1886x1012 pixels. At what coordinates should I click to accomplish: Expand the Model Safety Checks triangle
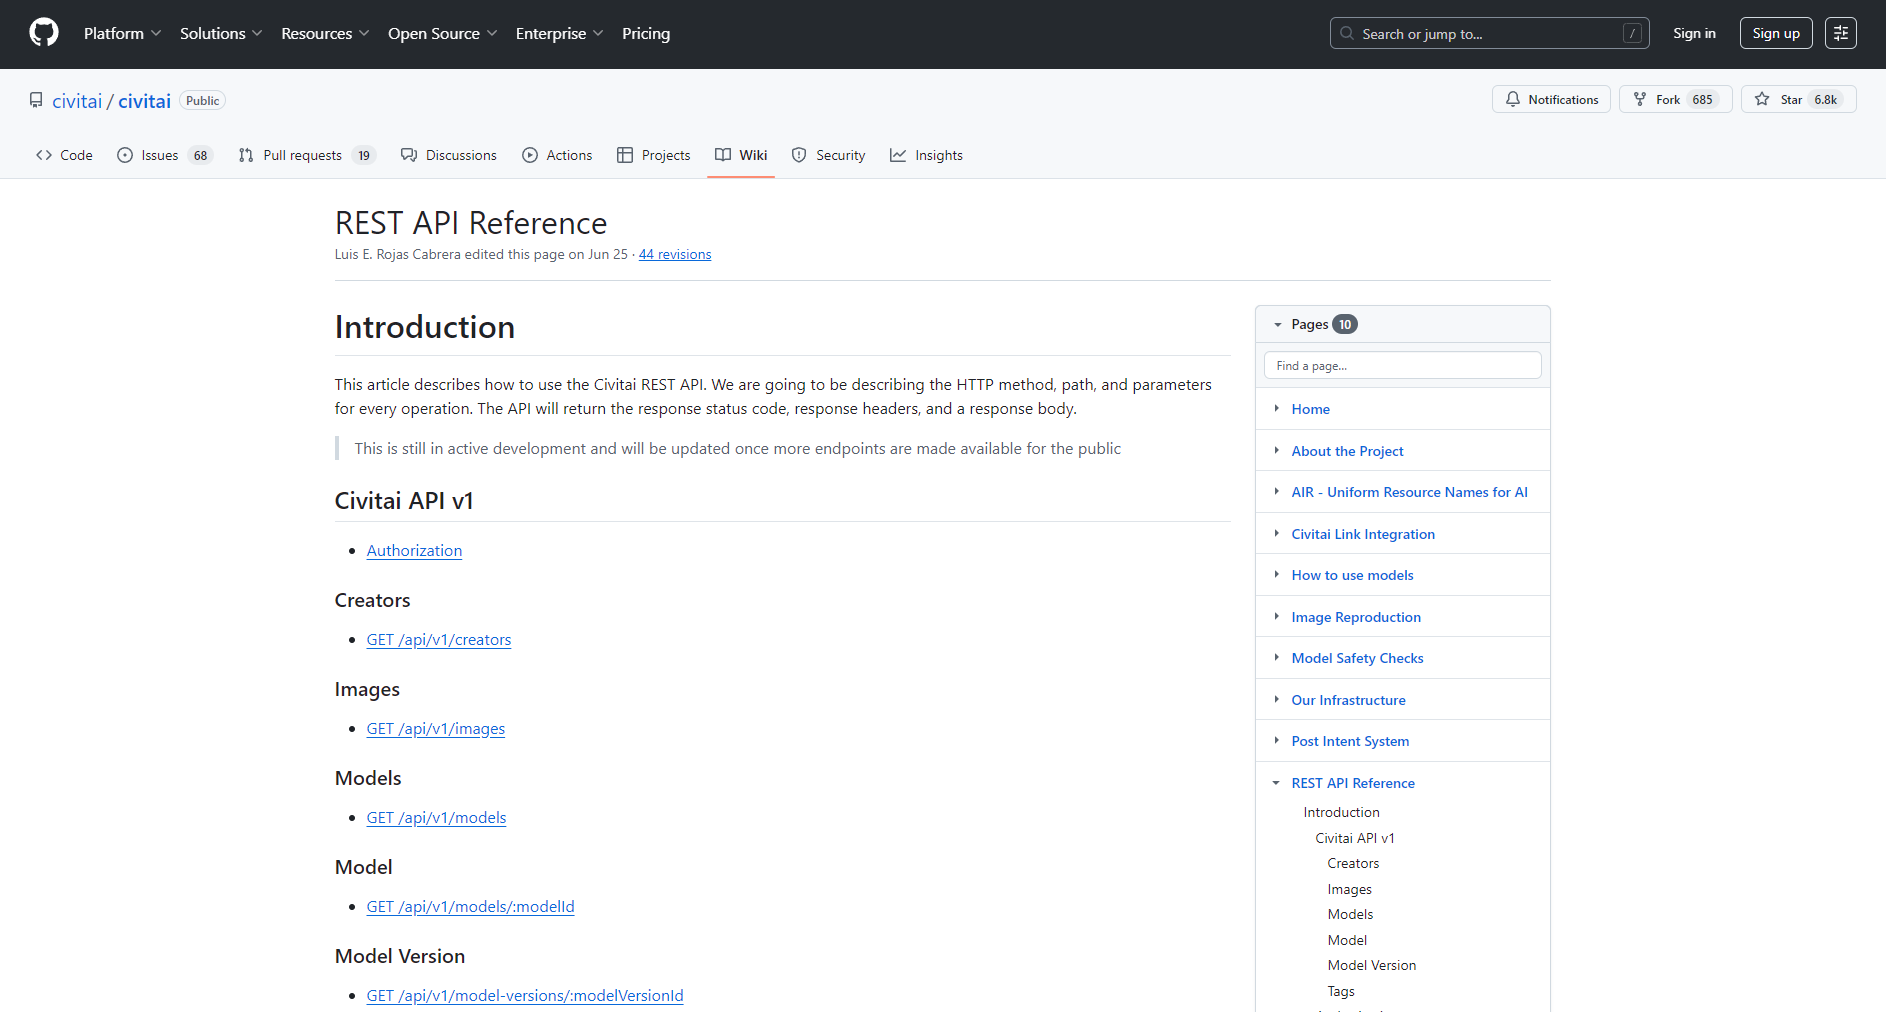coord(1276,657)
